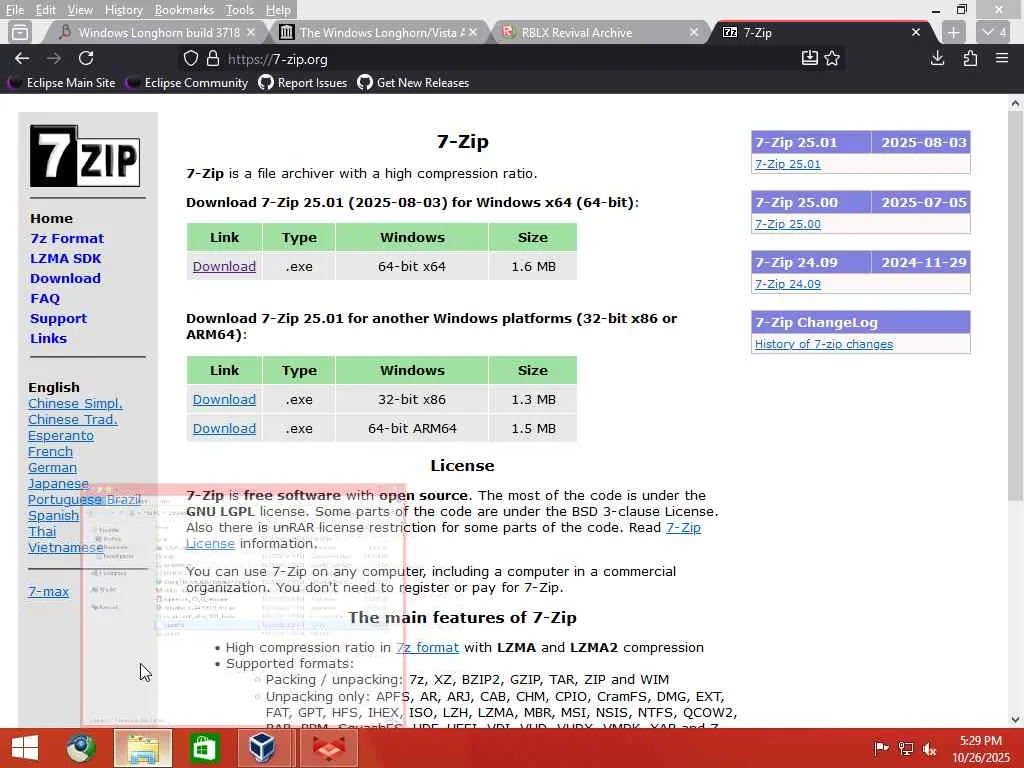Close the 7-Zip tab

[916, 32]
